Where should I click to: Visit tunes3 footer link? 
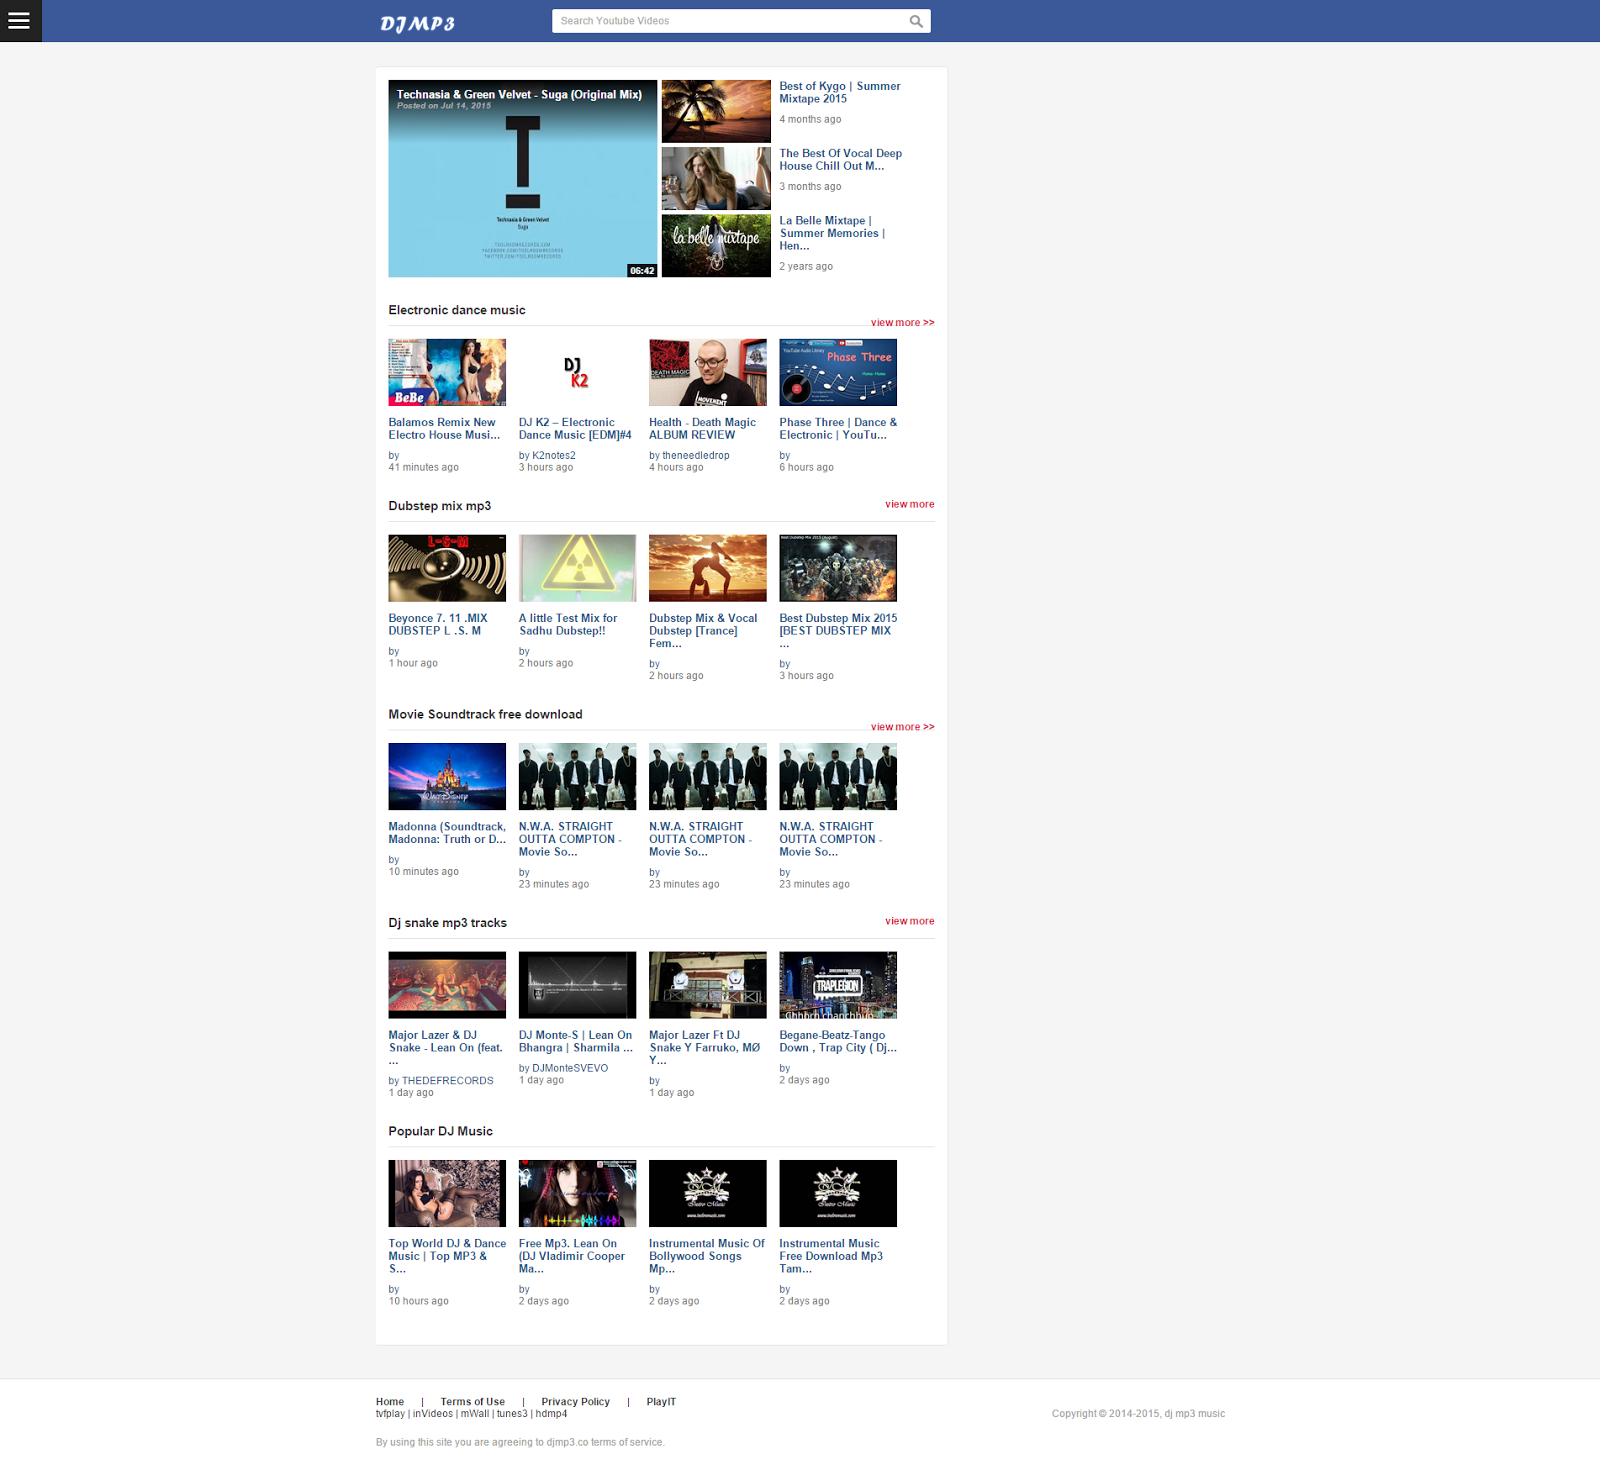[512, 1413]
